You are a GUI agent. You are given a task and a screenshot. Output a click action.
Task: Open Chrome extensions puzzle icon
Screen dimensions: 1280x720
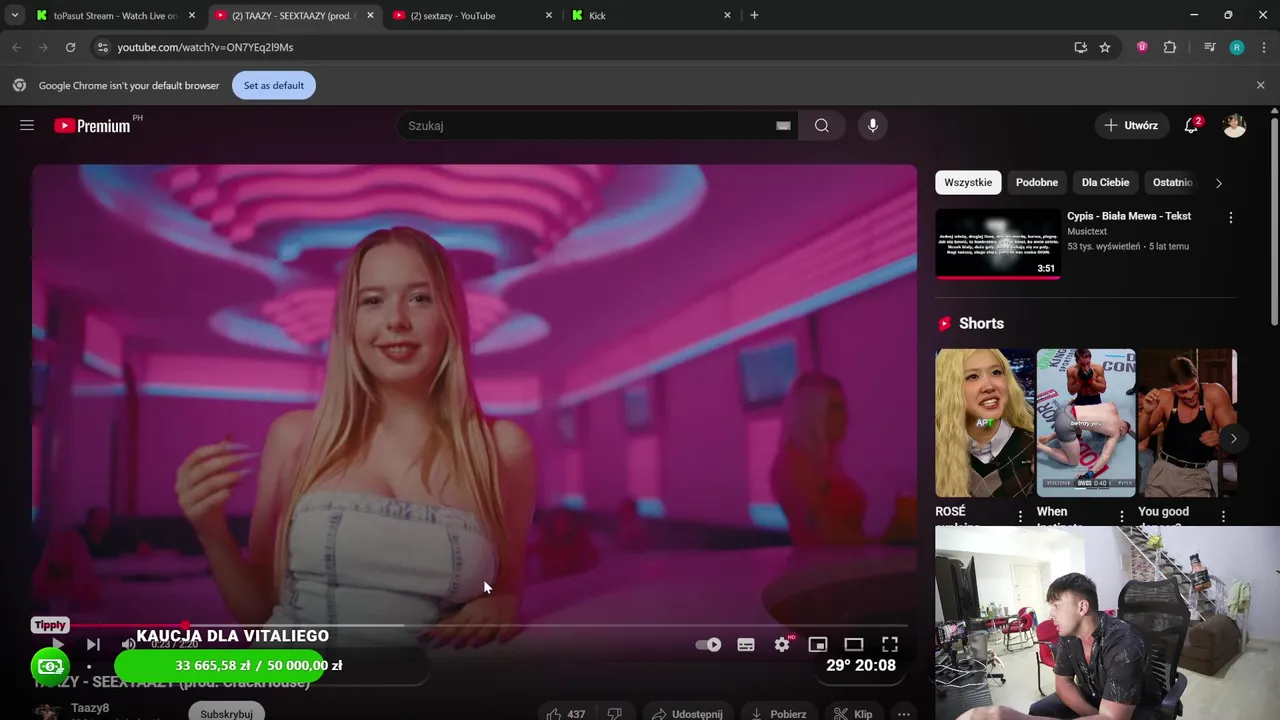tap(1170, 47)
